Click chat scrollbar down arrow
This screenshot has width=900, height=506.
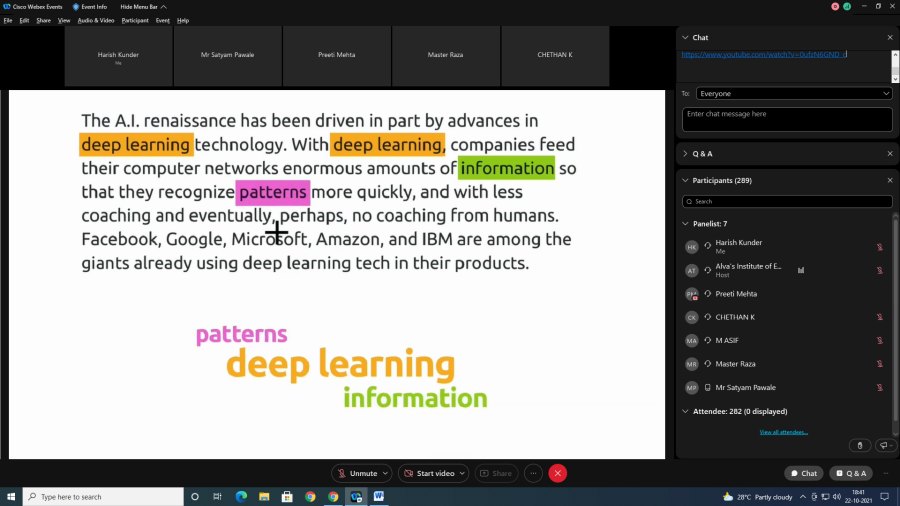pyautogui.click(x=895, y=78)
